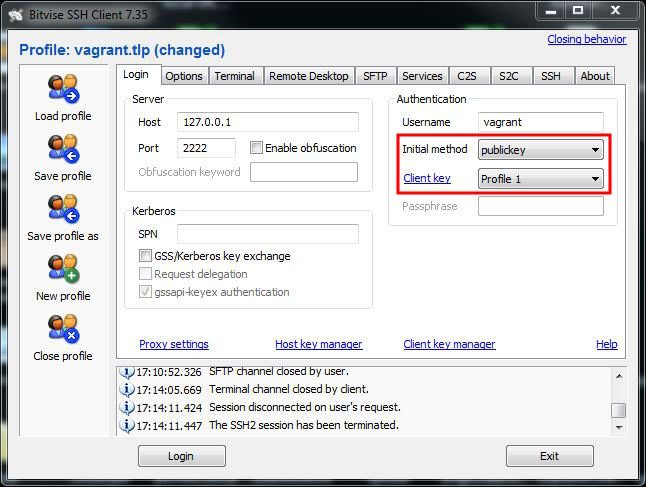
Task: Click the Client key link label
Action: (427, 178)
